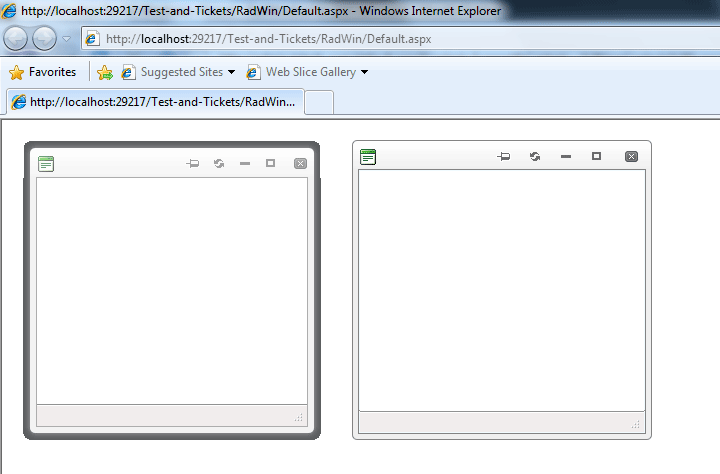Click the Internet Explorer logo in title bar
The image size is (720, 474).
(x=9, y=11)
